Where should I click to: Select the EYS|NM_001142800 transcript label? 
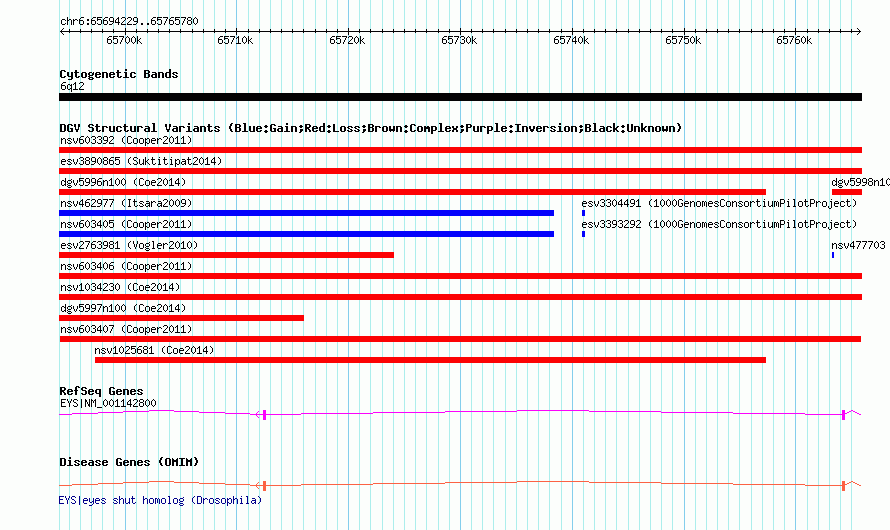[x=108, y=403]
